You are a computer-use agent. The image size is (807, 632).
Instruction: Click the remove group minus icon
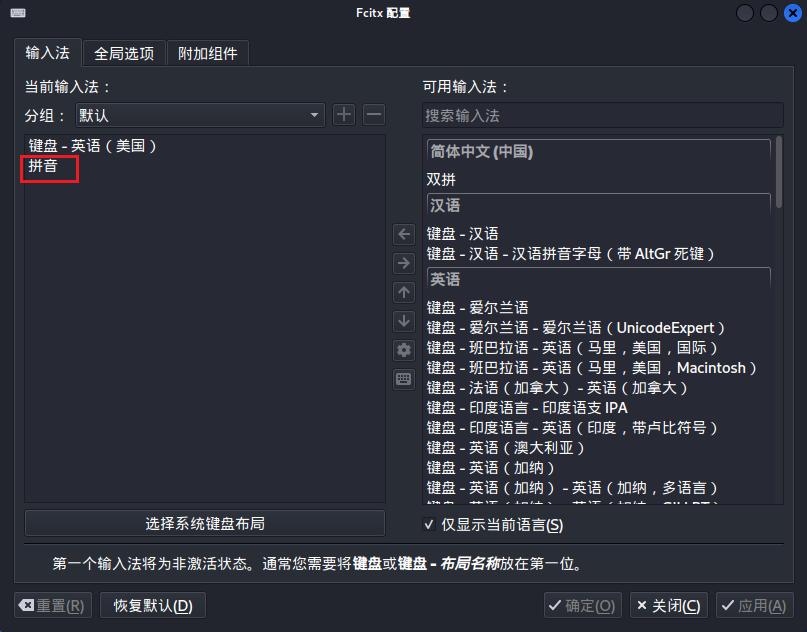[374, 114]
